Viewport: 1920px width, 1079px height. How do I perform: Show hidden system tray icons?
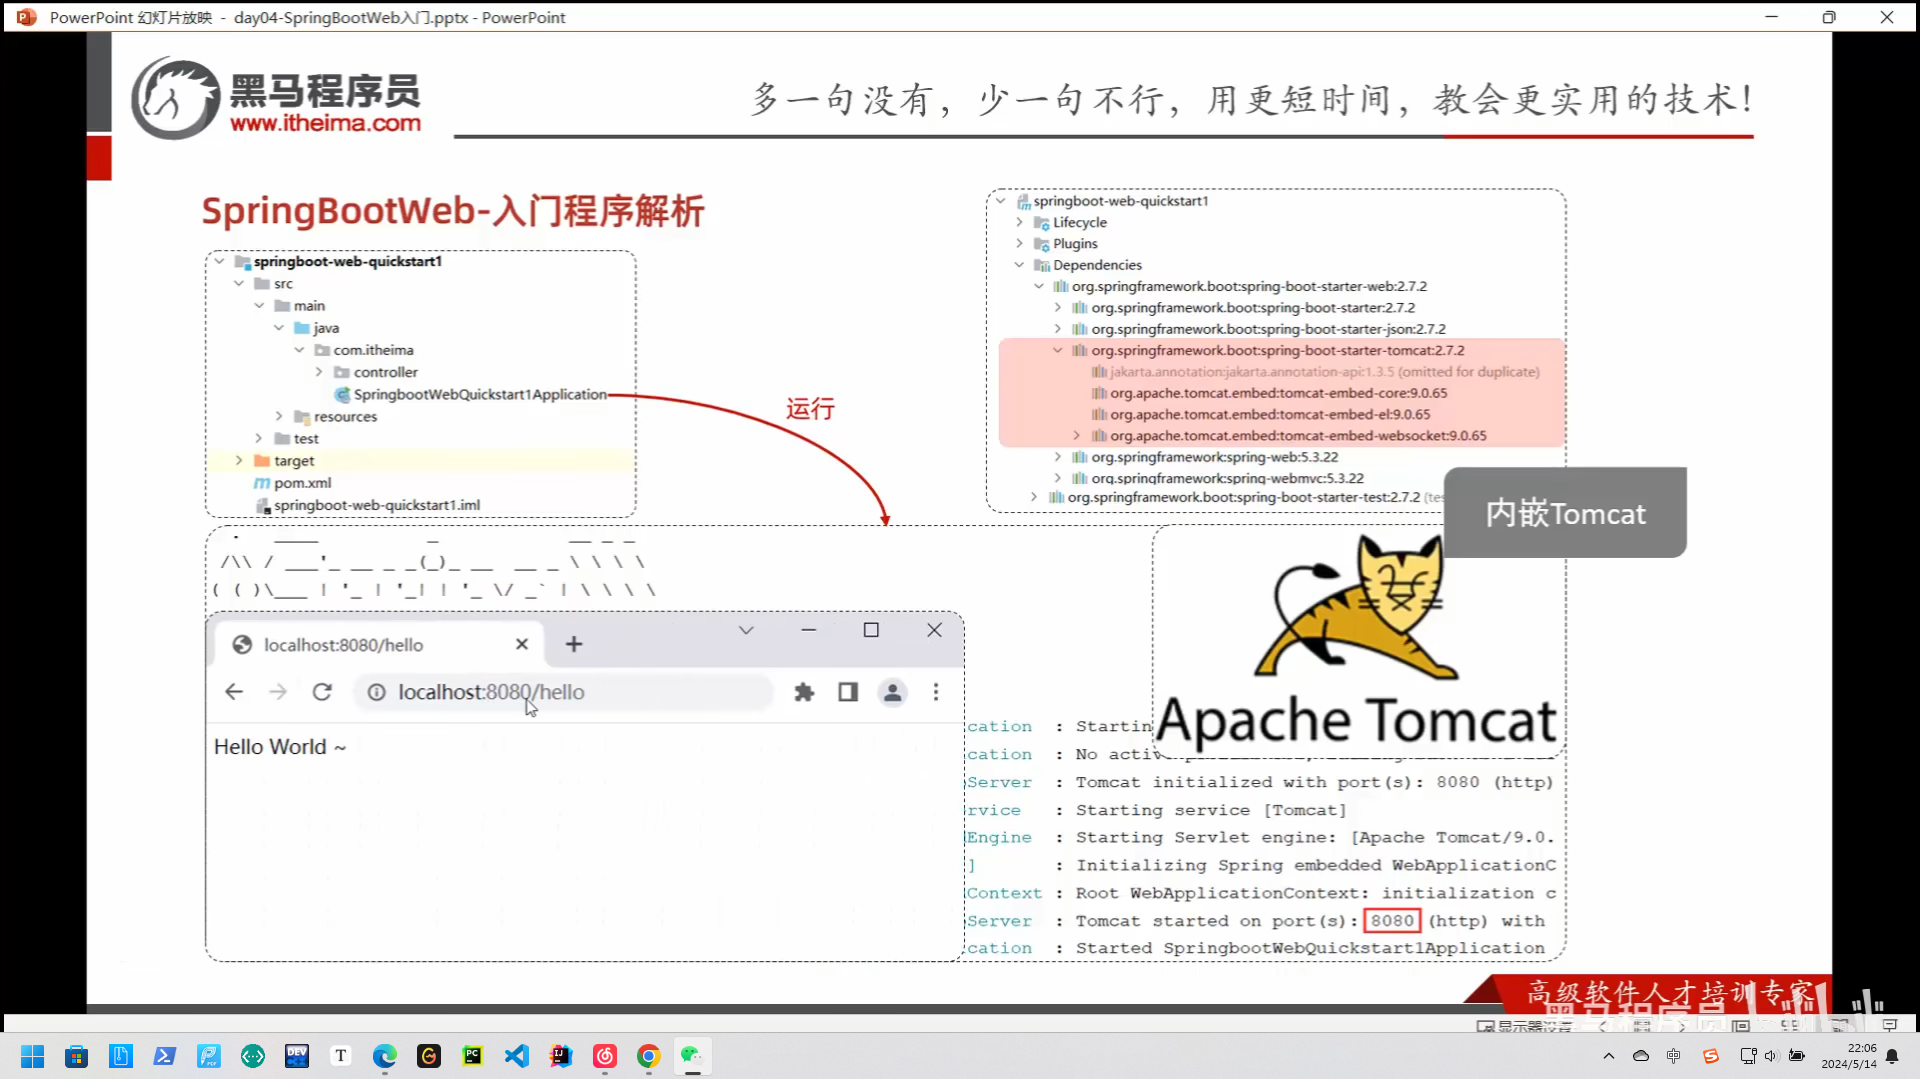(1608, 1056)
